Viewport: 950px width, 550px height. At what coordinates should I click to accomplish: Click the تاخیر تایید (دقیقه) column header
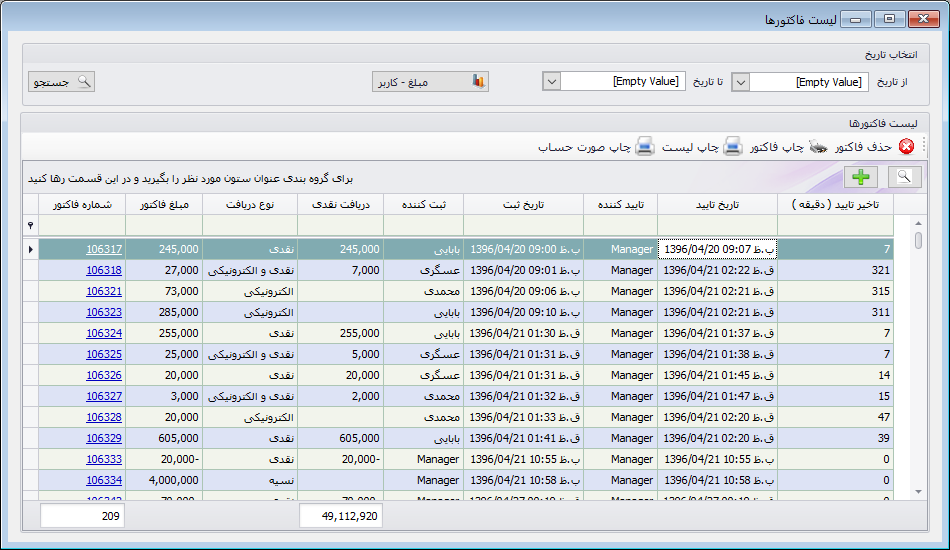pyautogui.click(x=835, y=205)
